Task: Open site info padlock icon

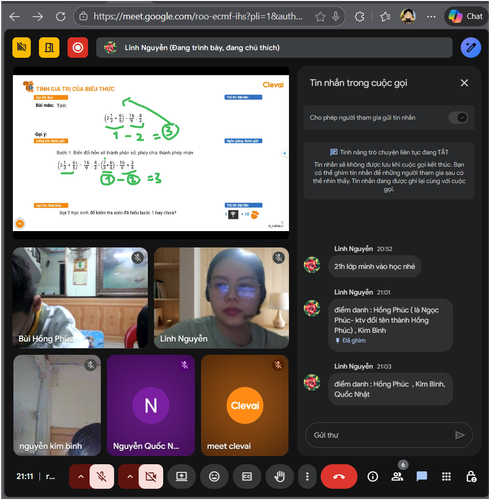Action: [83, 16]
